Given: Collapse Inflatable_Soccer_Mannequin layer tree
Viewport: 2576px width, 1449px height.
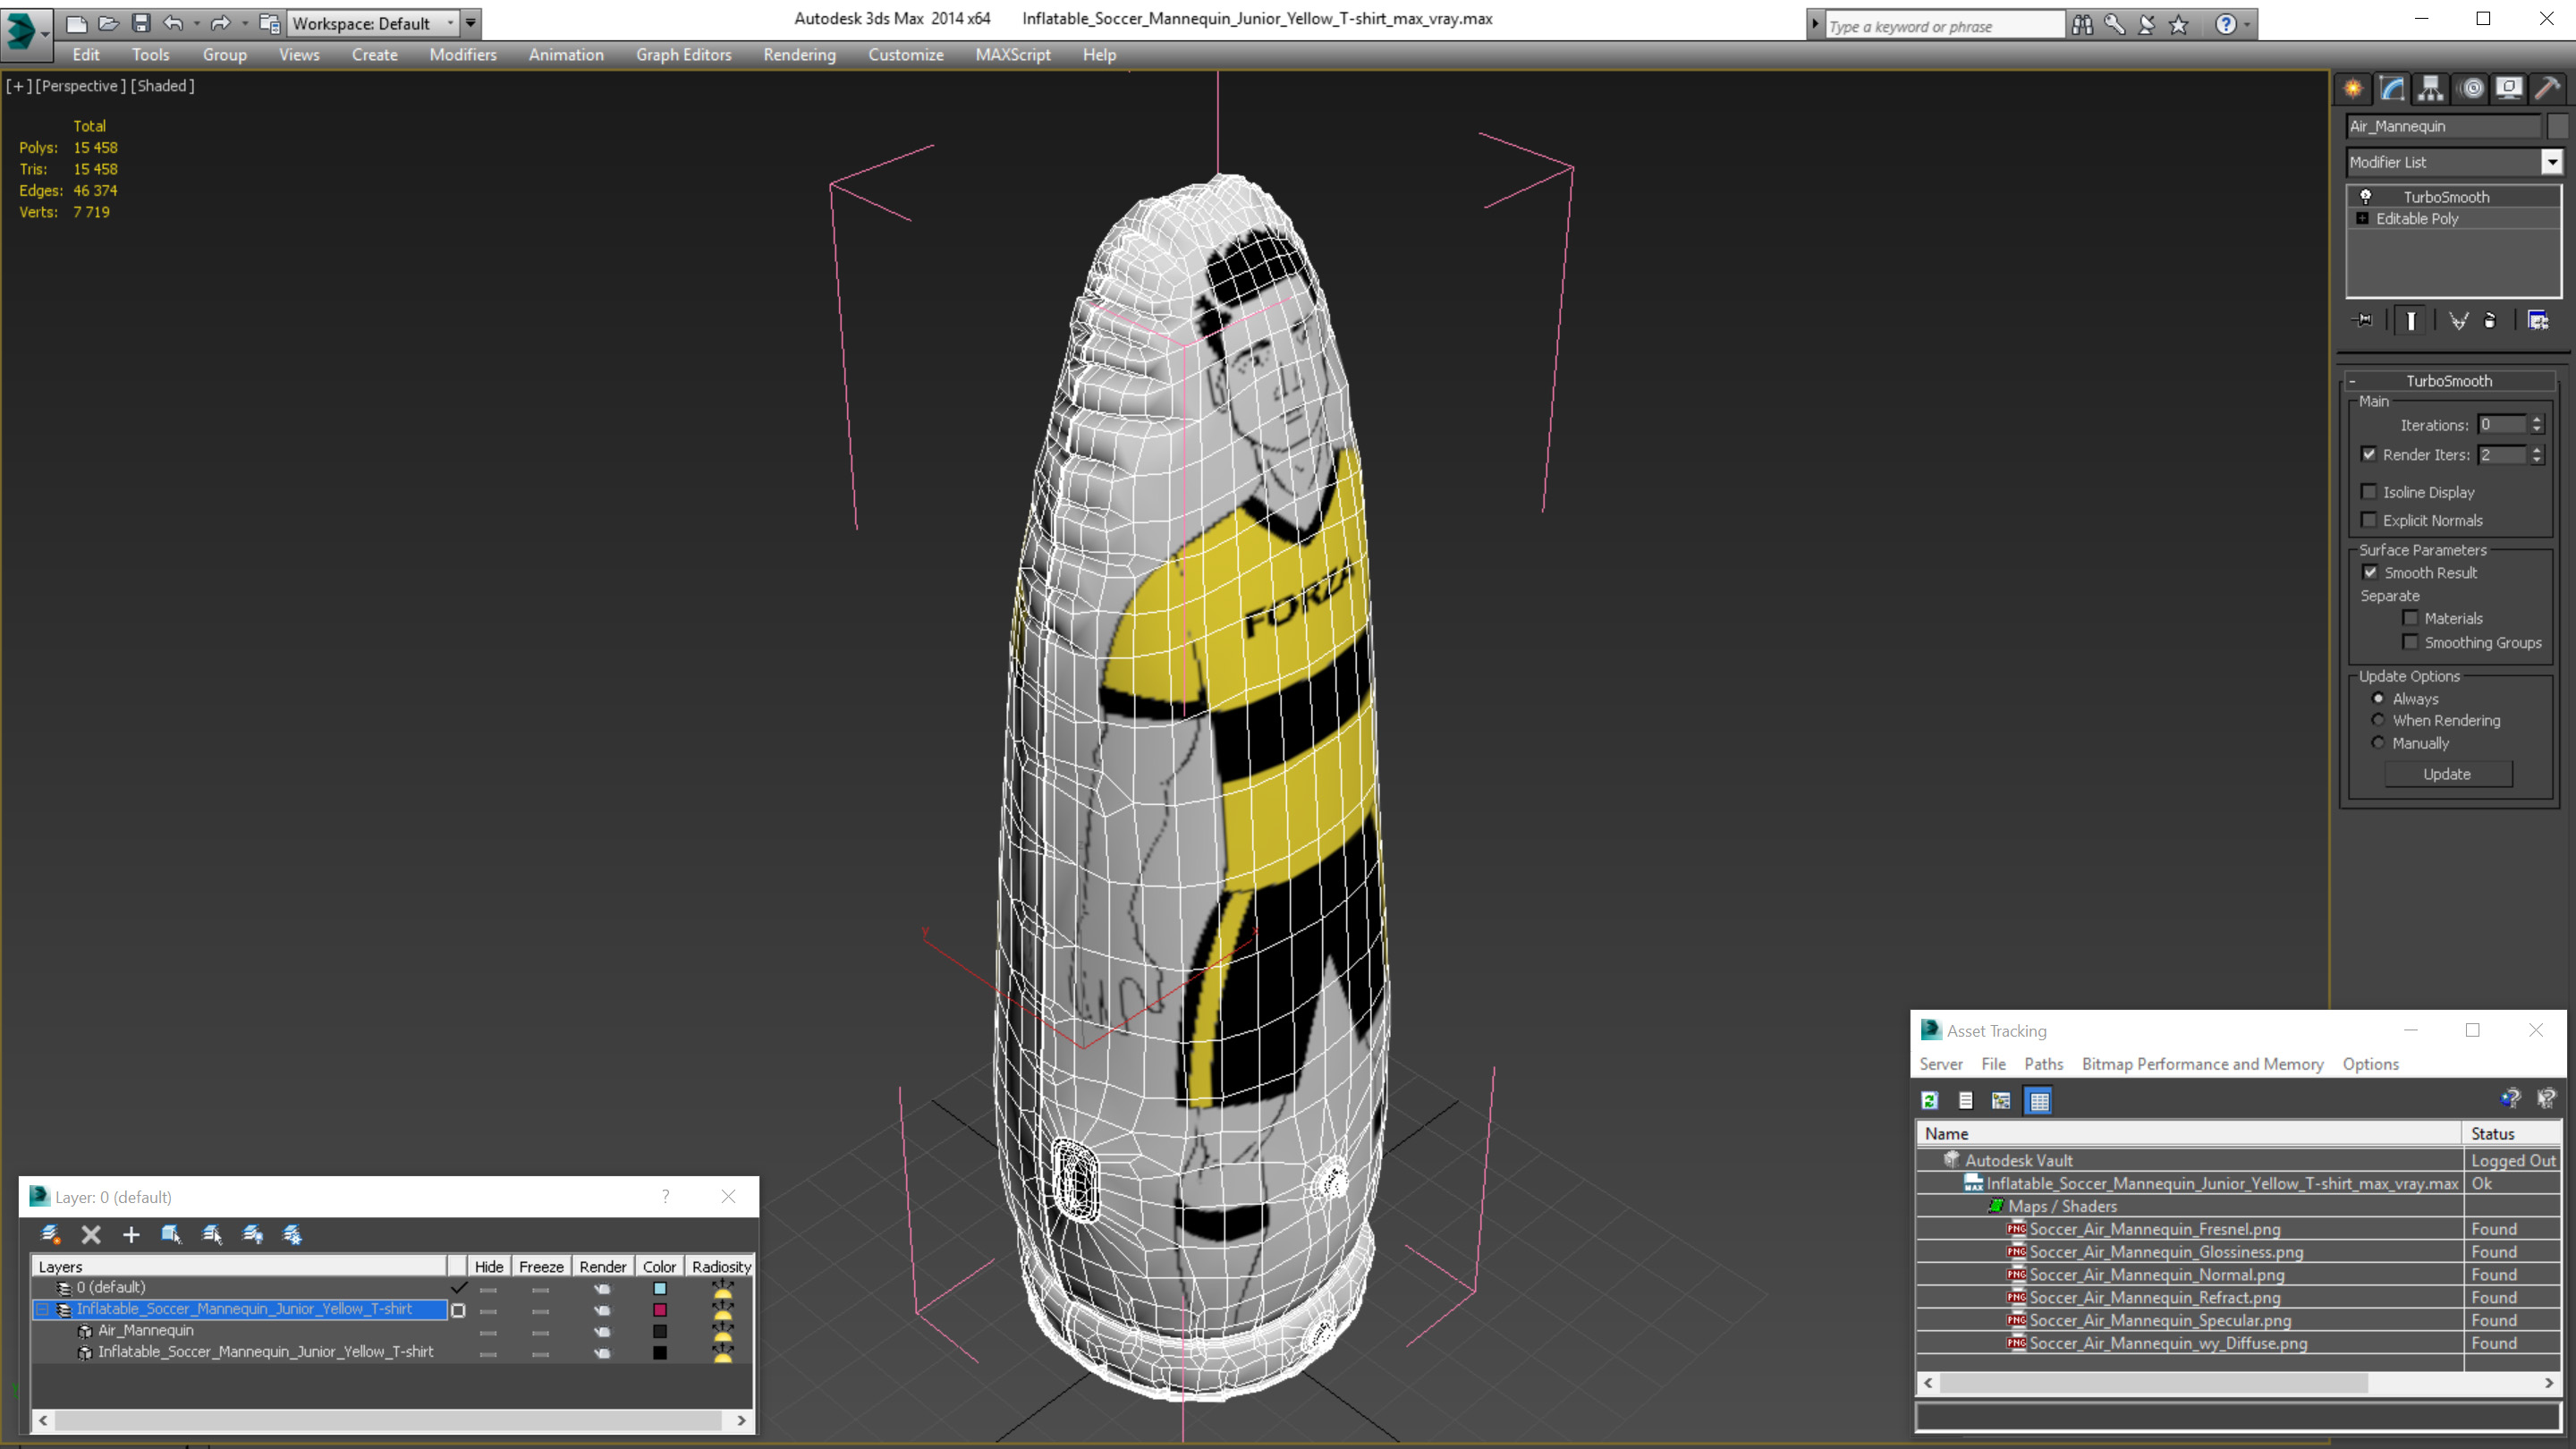Looking at the screenshot, I should 43,1309.
